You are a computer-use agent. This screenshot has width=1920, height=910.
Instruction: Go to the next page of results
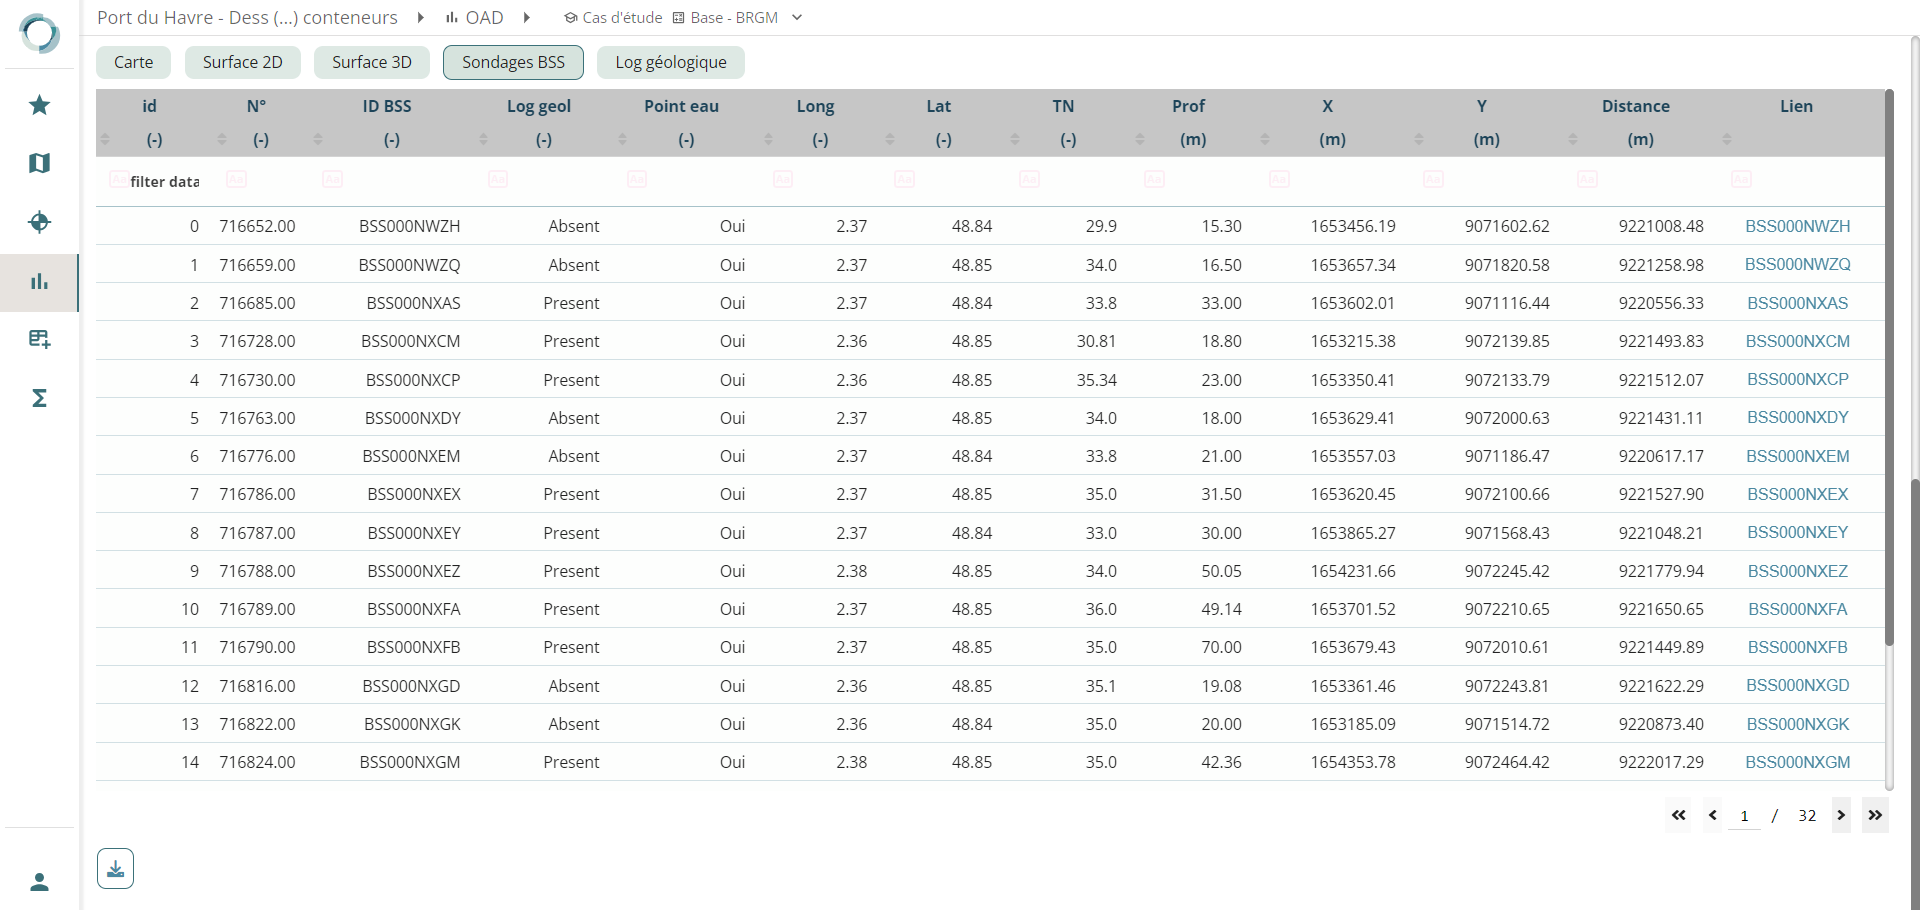pos(1840,815)
